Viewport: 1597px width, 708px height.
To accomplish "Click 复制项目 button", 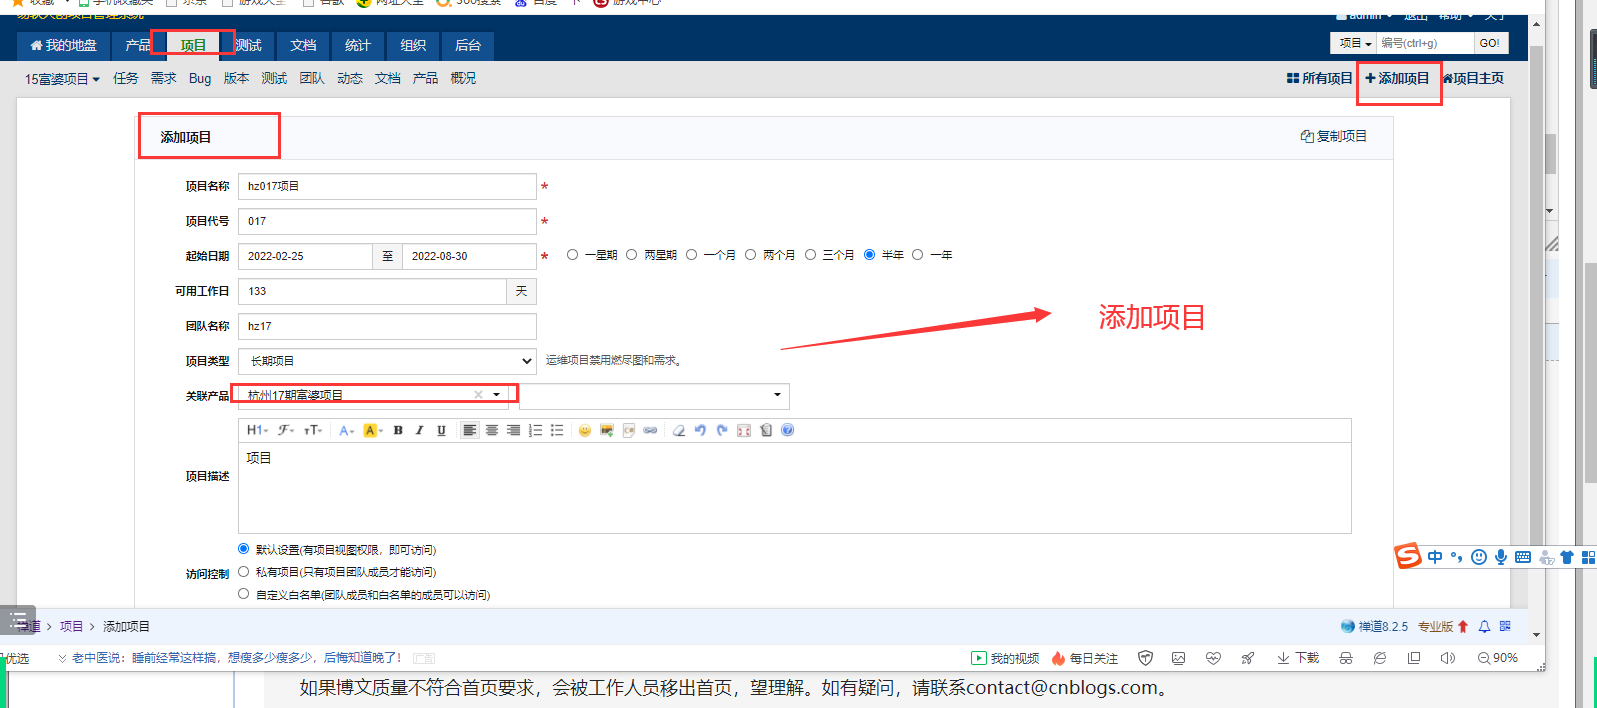I will pyautogui.click(x=1333, y=136).
